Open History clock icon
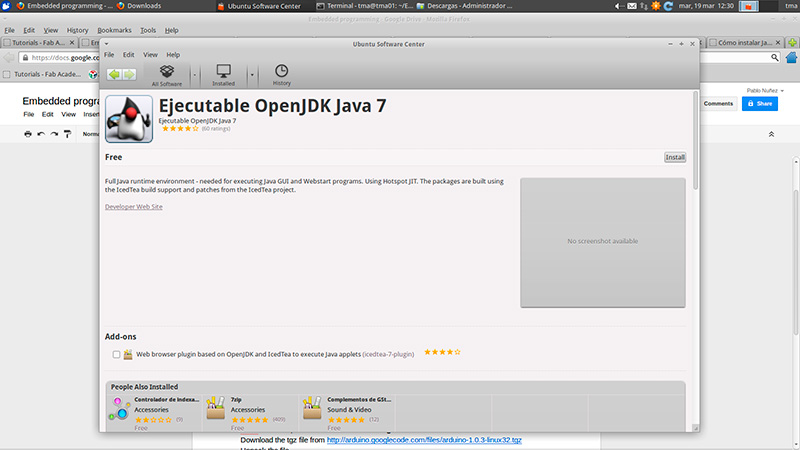 (x=281, y=70)
